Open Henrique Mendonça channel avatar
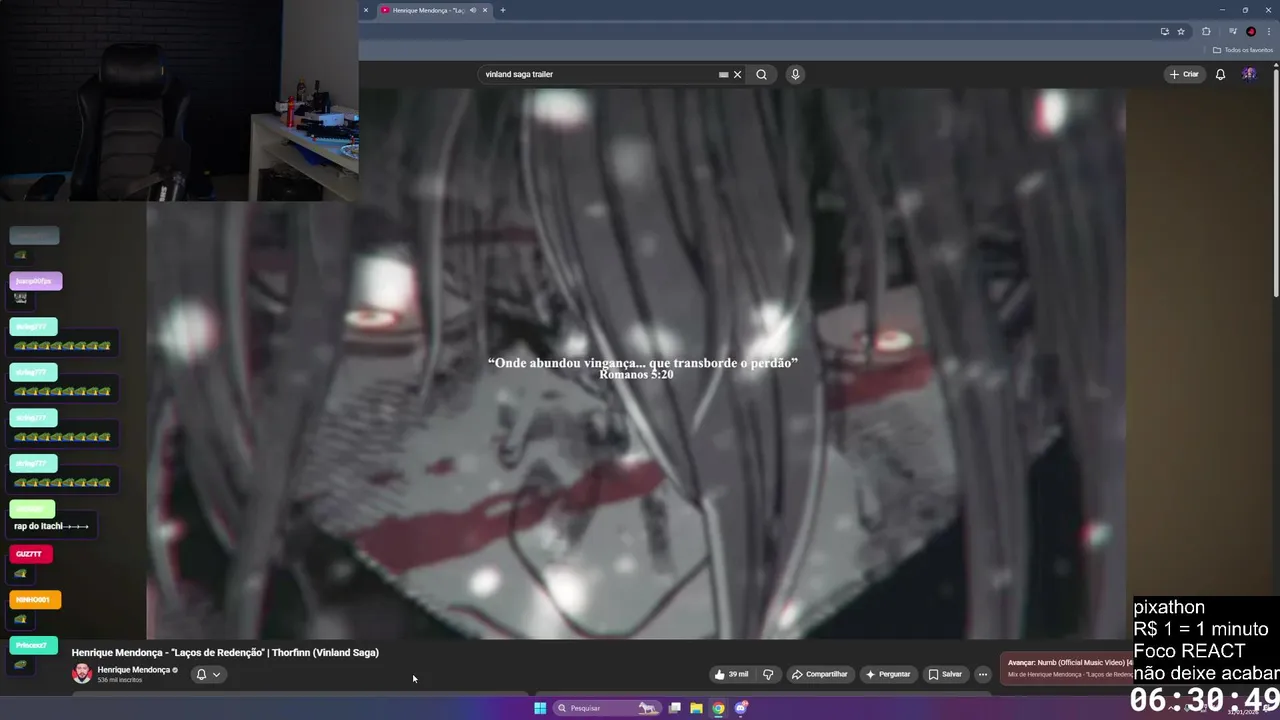The height and width of the screenshot is (720, 1280). click(82, 674)
